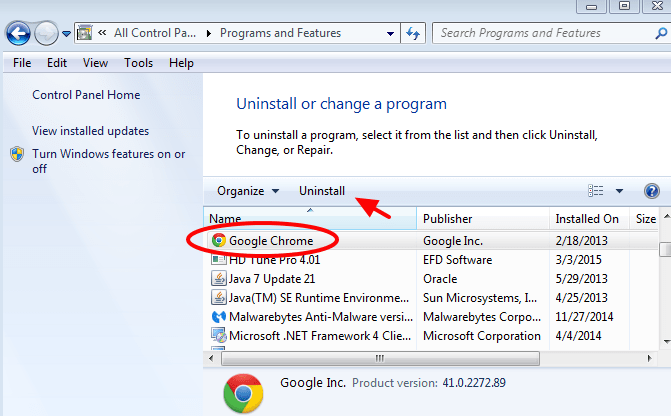Focus the Search Programs and Features box
Viewport: 671px width, 416px height.
pyautogui.click(x=543, y=33)
